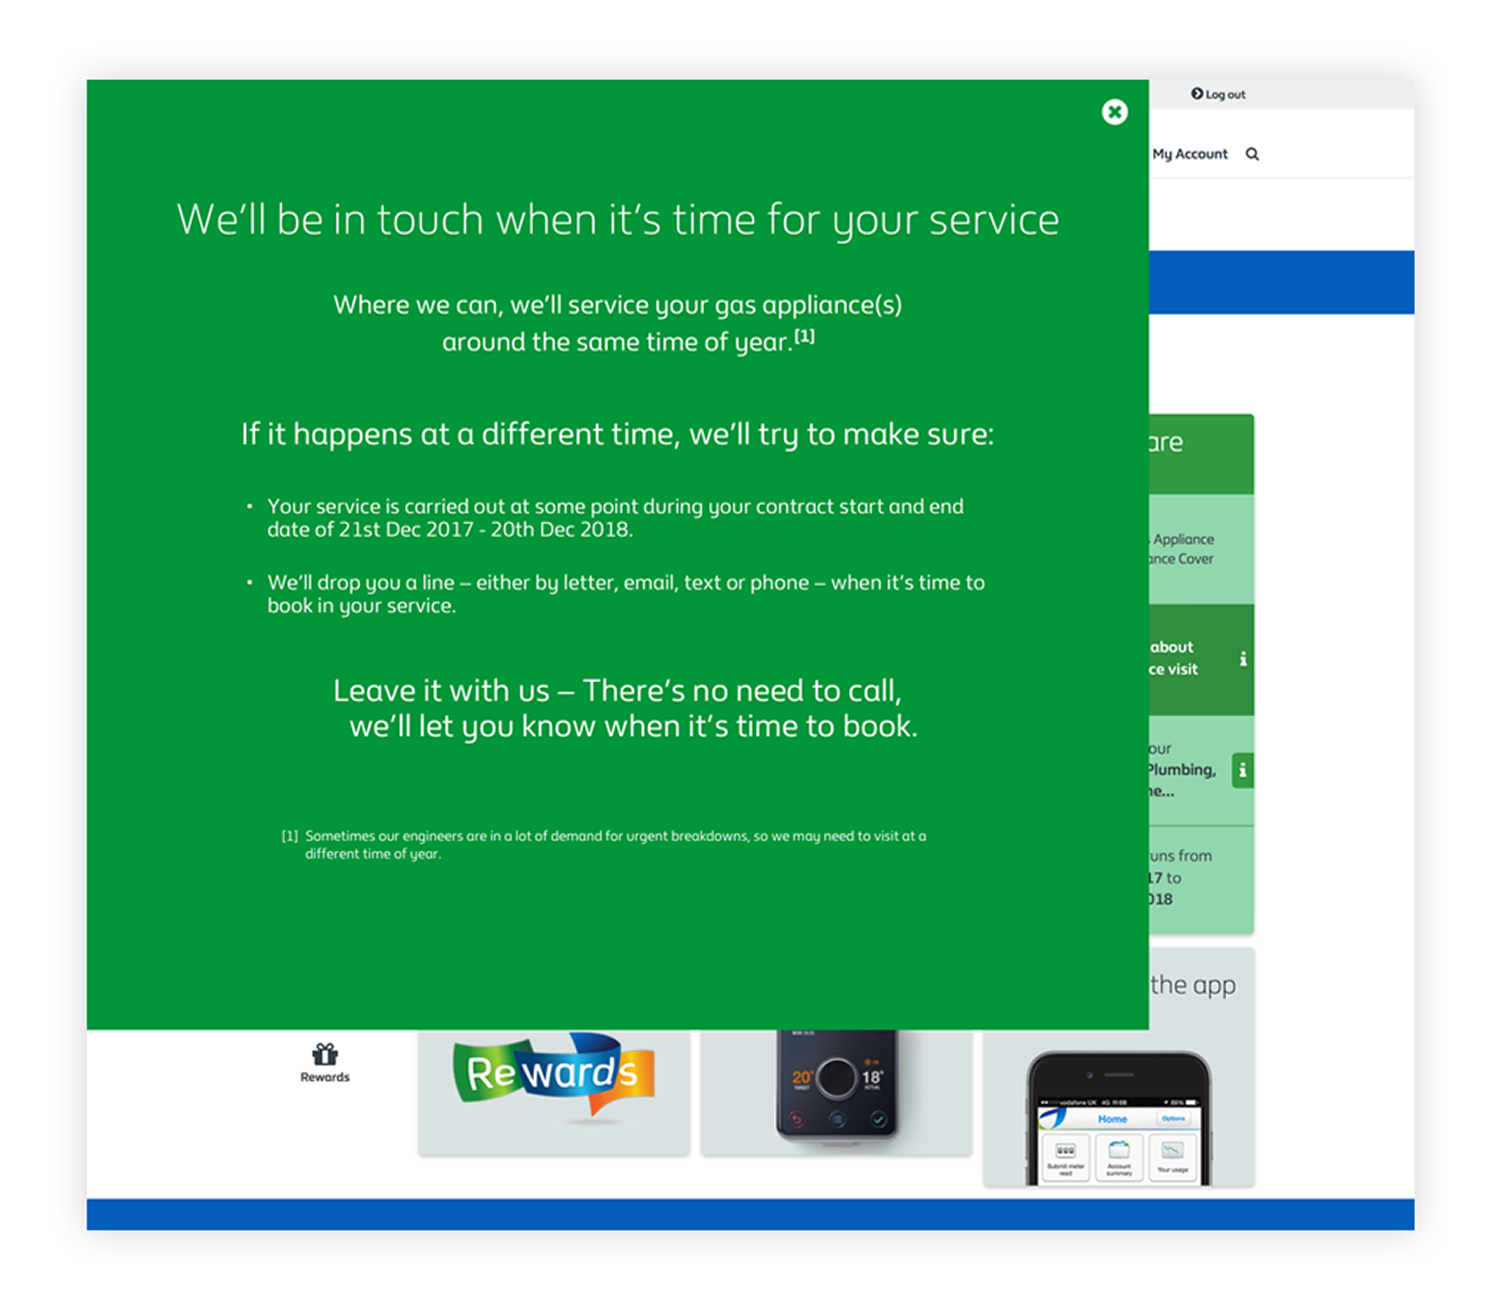This screenshot has width=1500, height=1313.
Task: Tap Your usage icon on phone image
Action: tap(1173, 1157)
